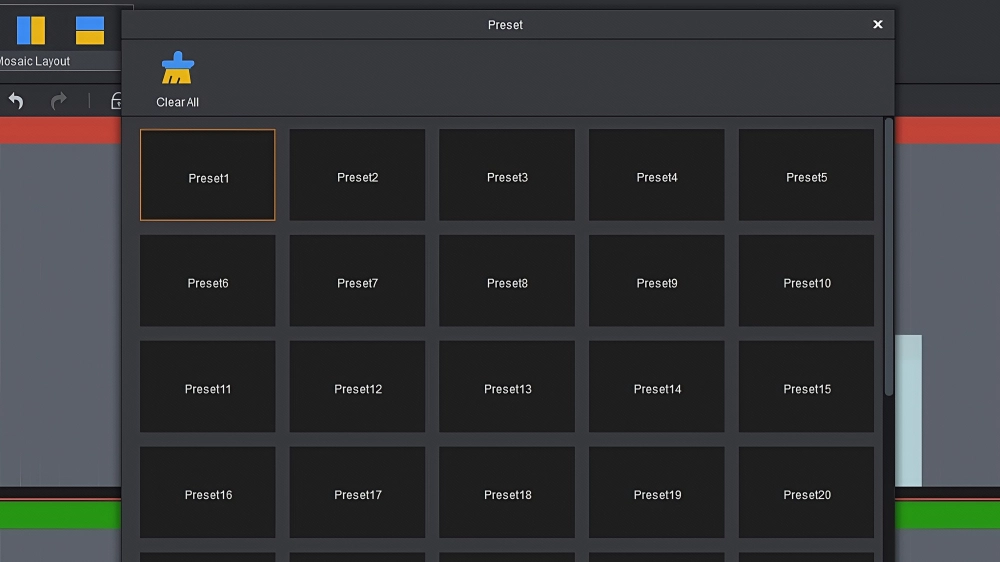Pick the Preset13 tile
This screenshot has width=1000, height=562.
click(507, 387)
